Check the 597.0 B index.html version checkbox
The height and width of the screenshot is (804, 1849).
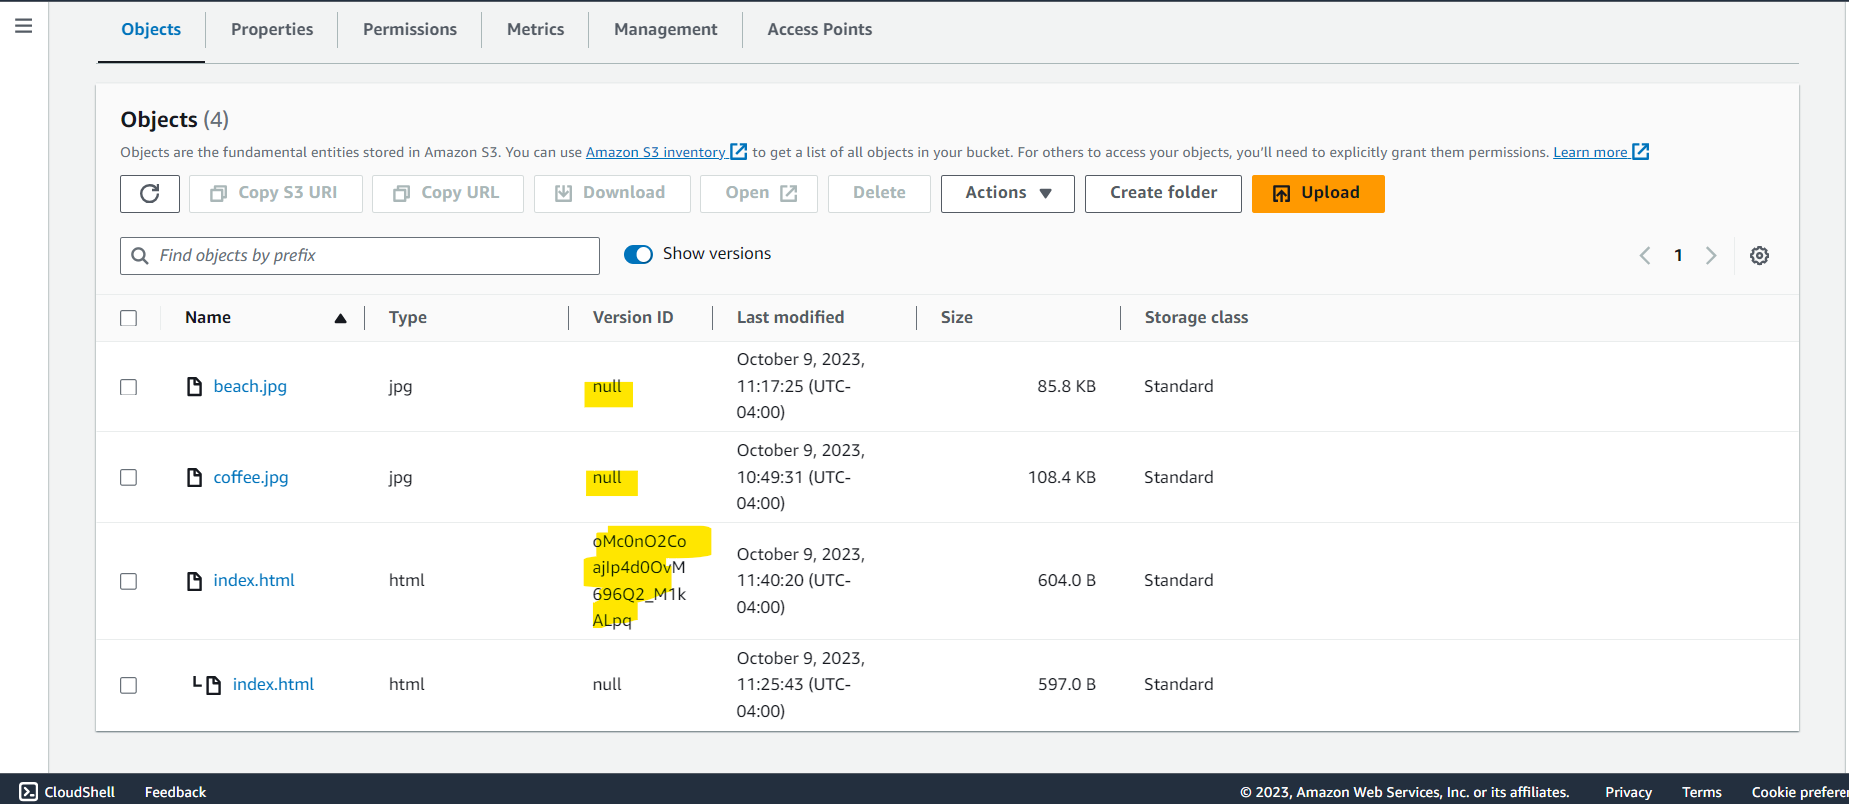(x=128, y=686)
